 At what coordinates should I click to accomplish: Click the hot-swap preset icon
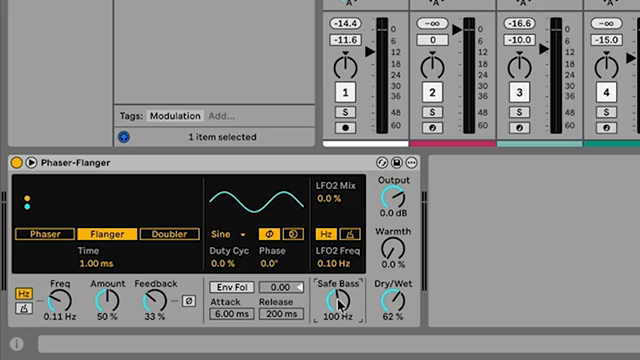pyautogui.click(x=382, y=162)
